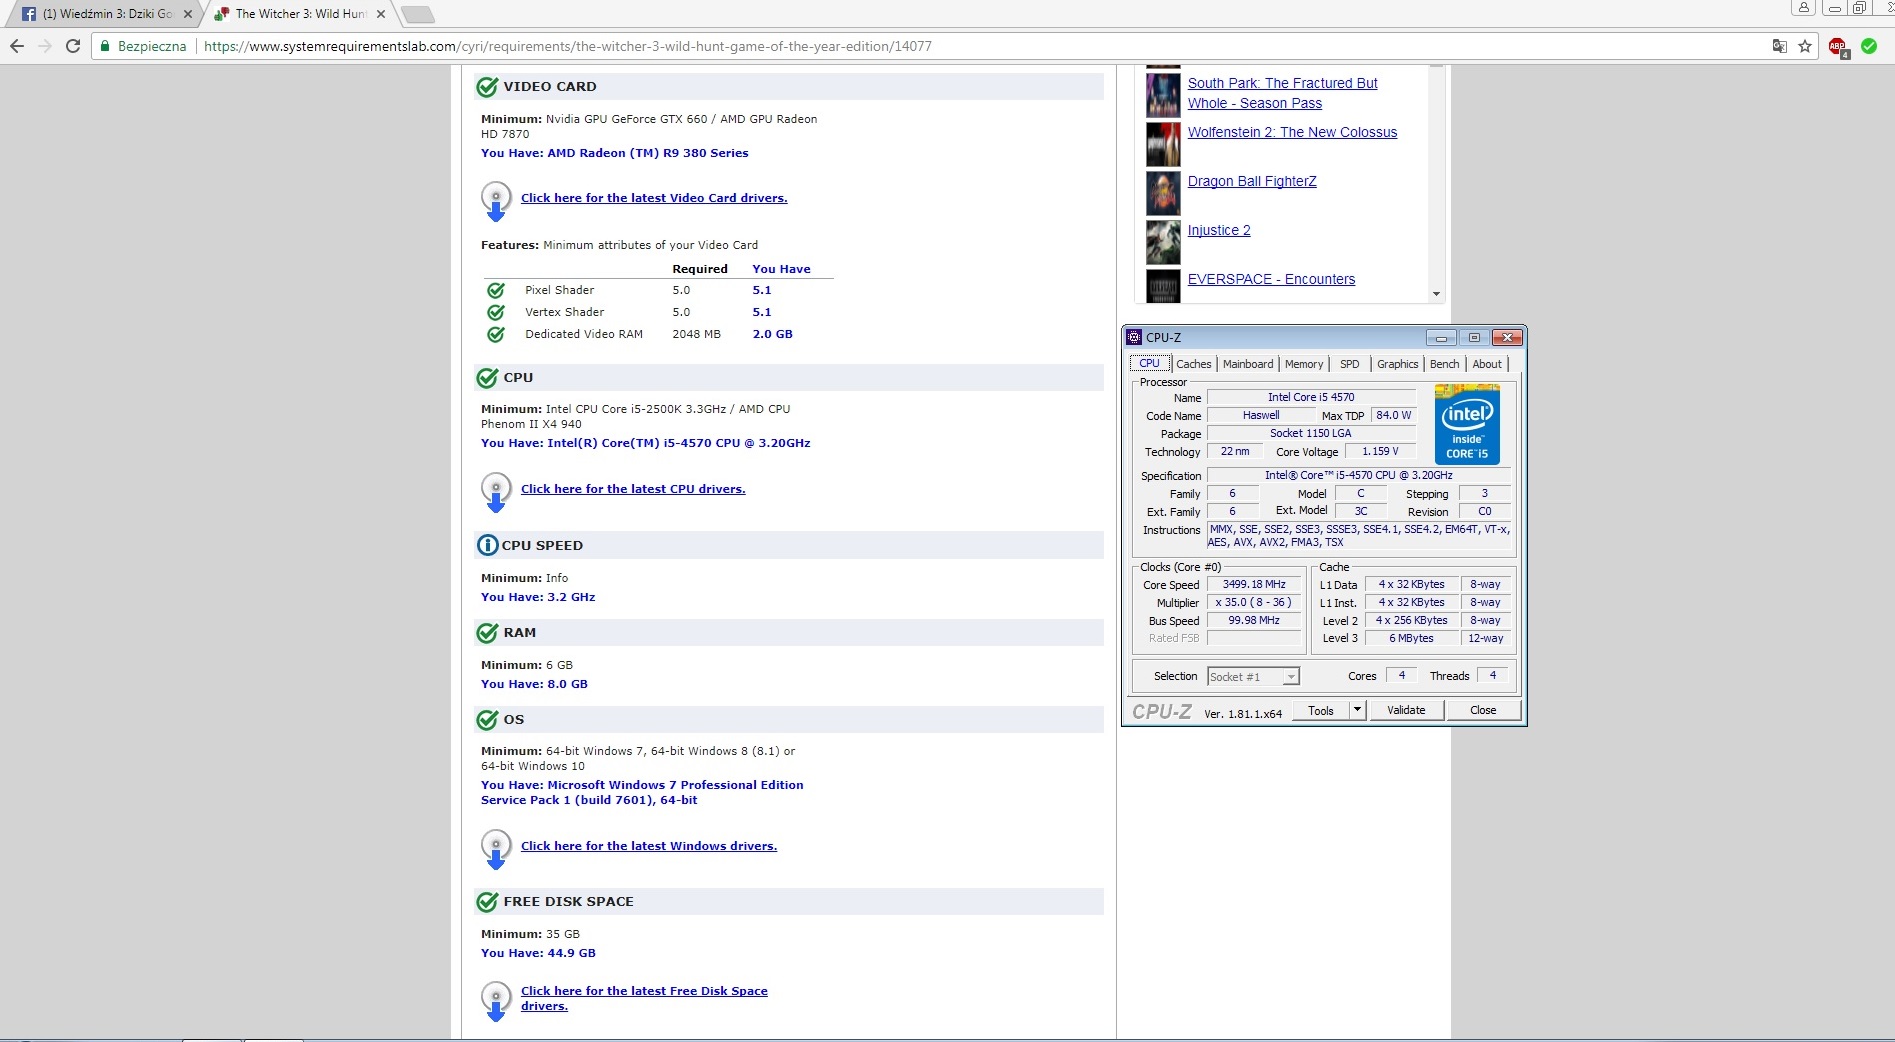Open the latest Windows drivers link
The image size is (1895, 1042).
(x=649, y=846)
